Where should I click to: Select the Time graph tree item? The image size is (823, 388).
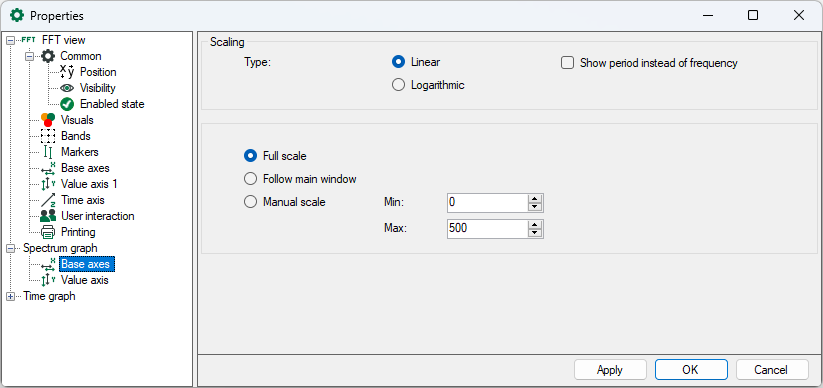[x=49, y=296]
